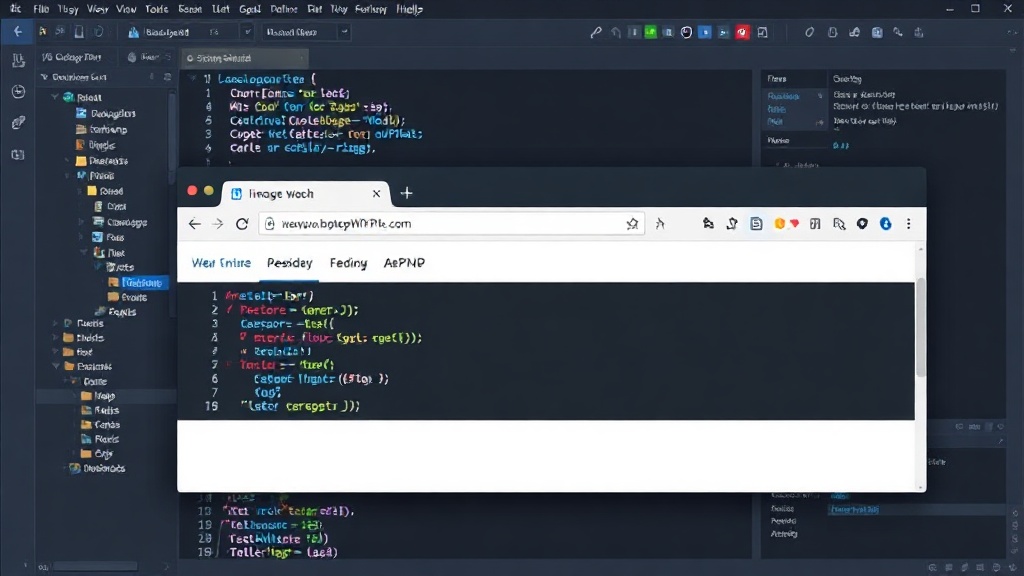The width and height of the screenshot is (1024, 576).
Task: Open the leaf-shaped icon in the left activity bar
Action: pos(18,122)
